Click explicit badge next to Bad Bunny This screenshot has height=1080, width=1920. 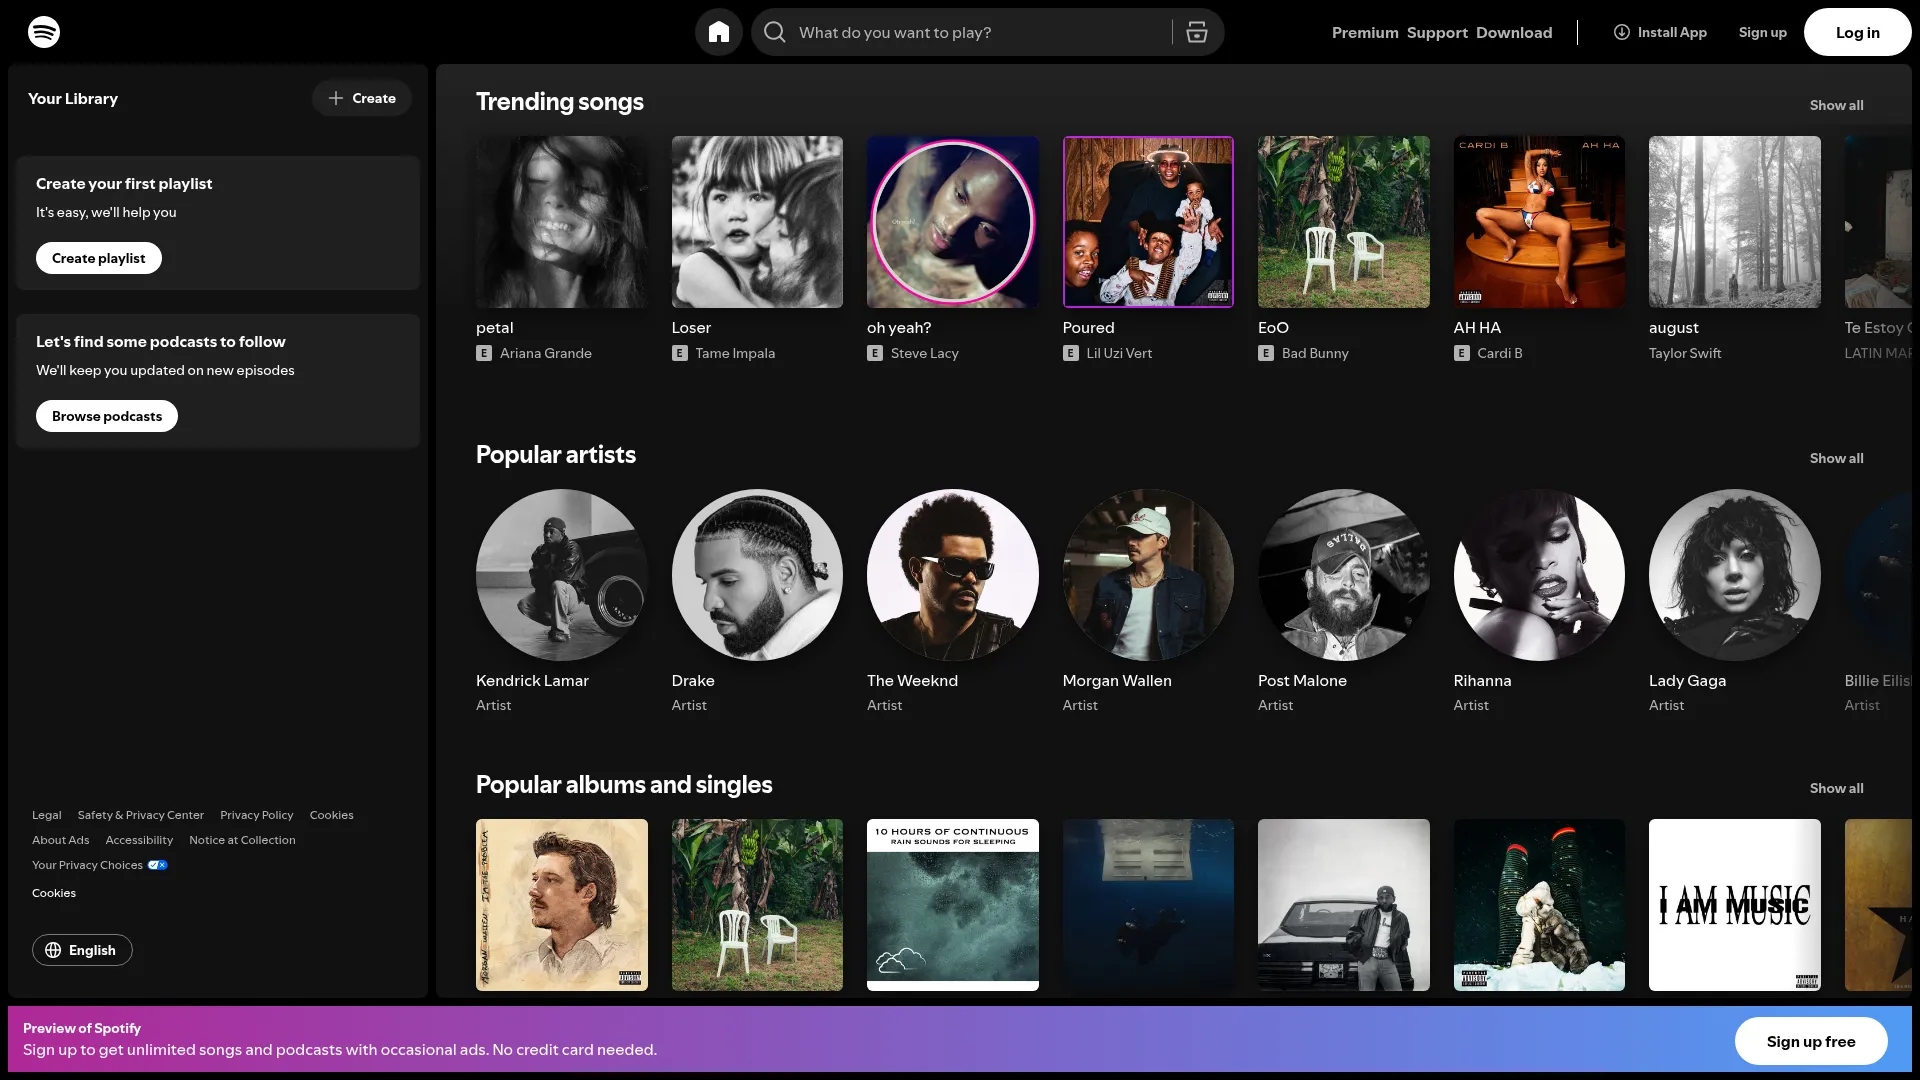tap(1266, 353)
